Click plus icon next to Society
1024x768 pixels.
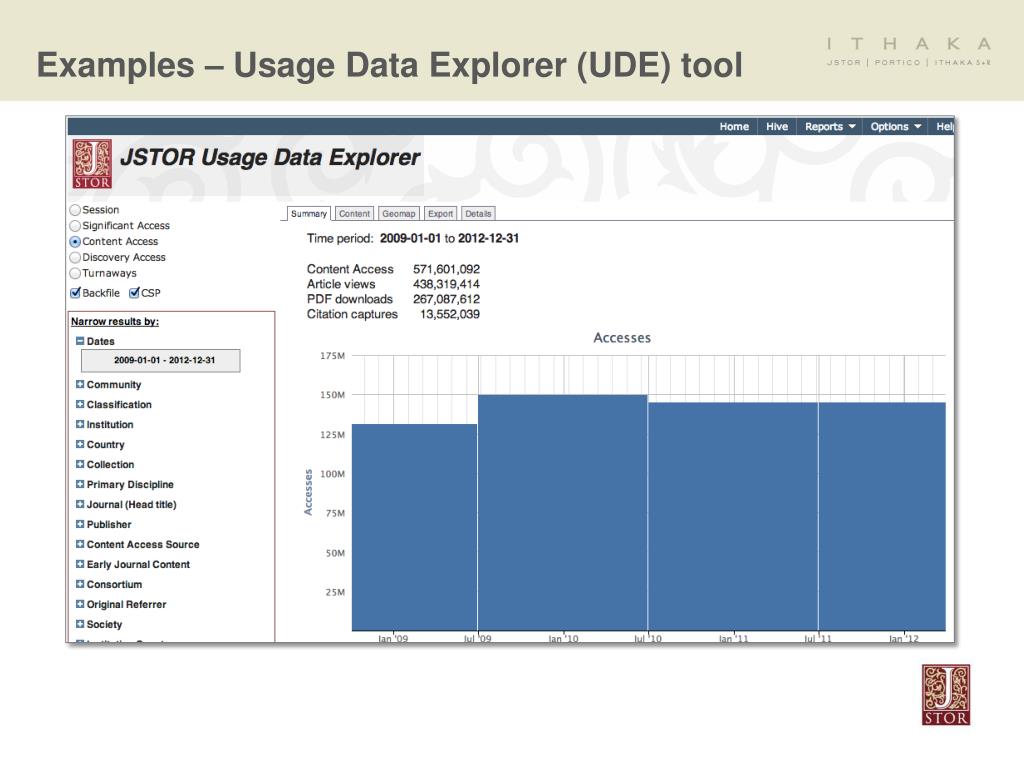[80, 625]
